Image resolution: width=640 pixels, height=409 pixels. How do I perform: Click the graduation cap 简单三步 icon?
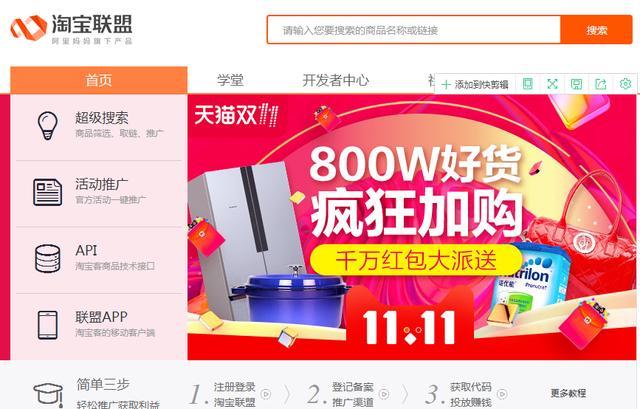click(48, 394)
